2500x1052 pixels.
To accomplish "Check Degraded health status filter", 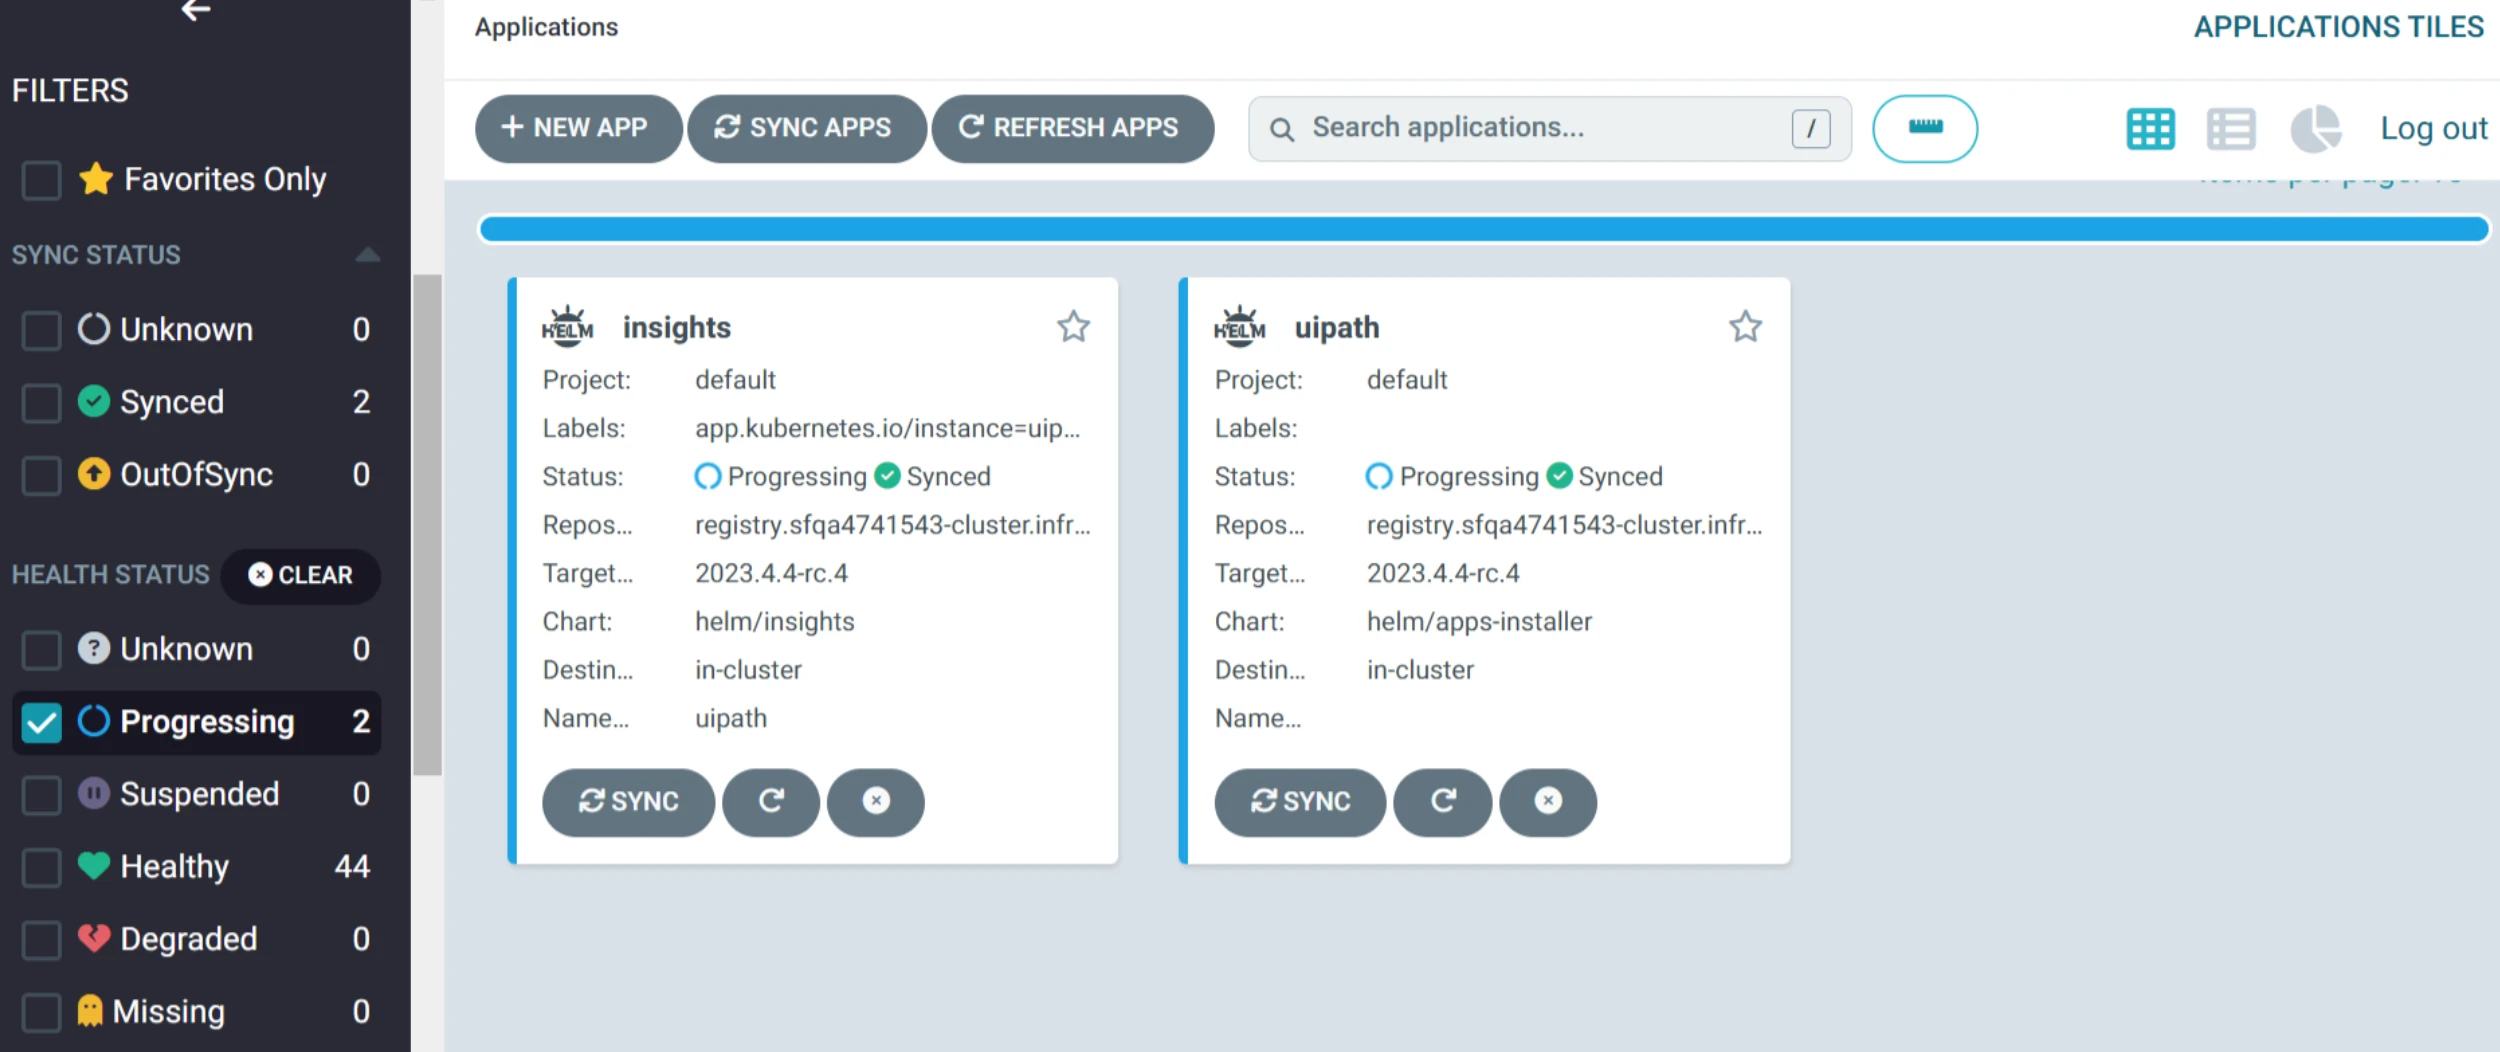I will [x=41, y=940].
